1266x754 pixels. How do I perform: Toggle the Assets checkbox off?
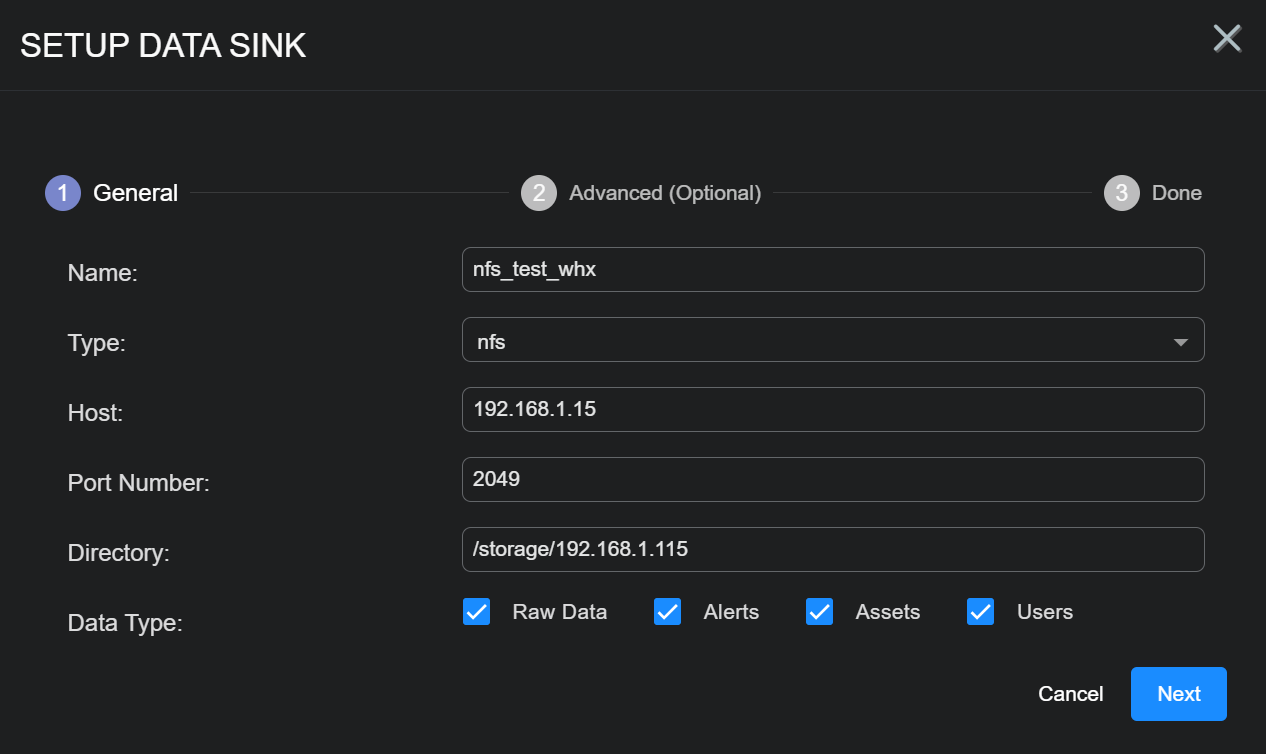[819, 611]
